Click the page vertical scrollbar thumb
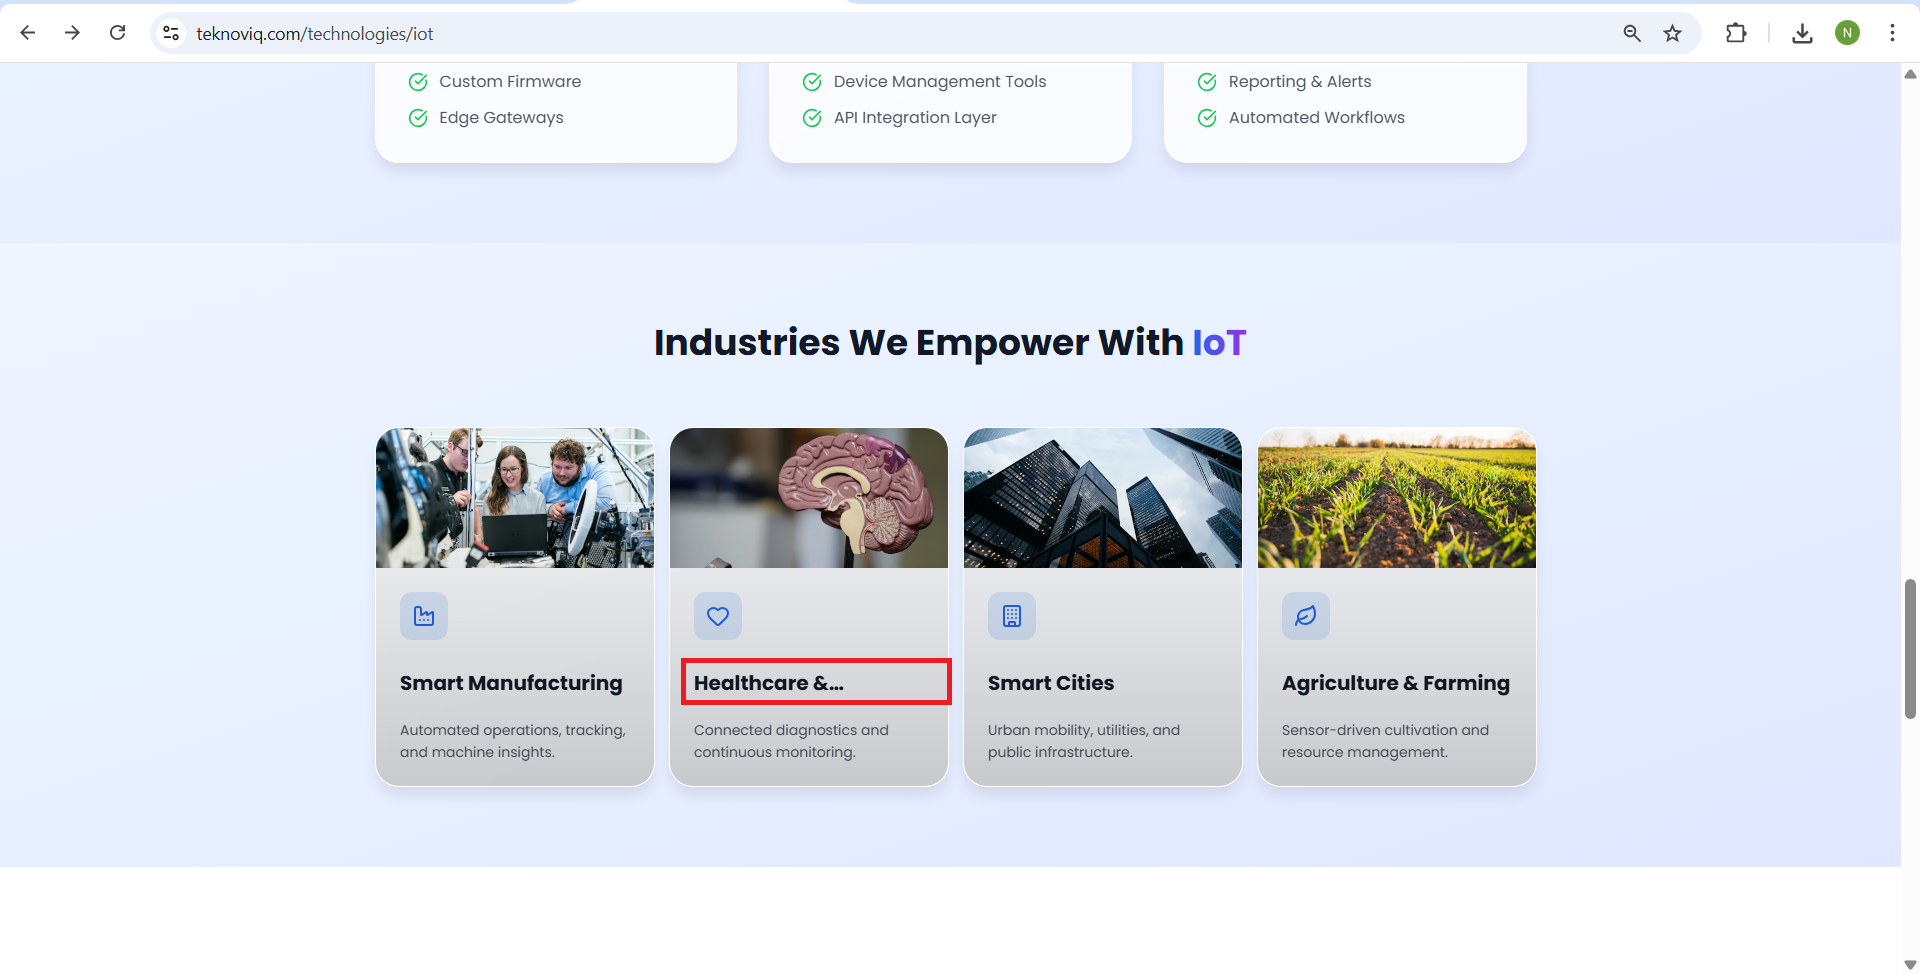 pos(1910,648)
